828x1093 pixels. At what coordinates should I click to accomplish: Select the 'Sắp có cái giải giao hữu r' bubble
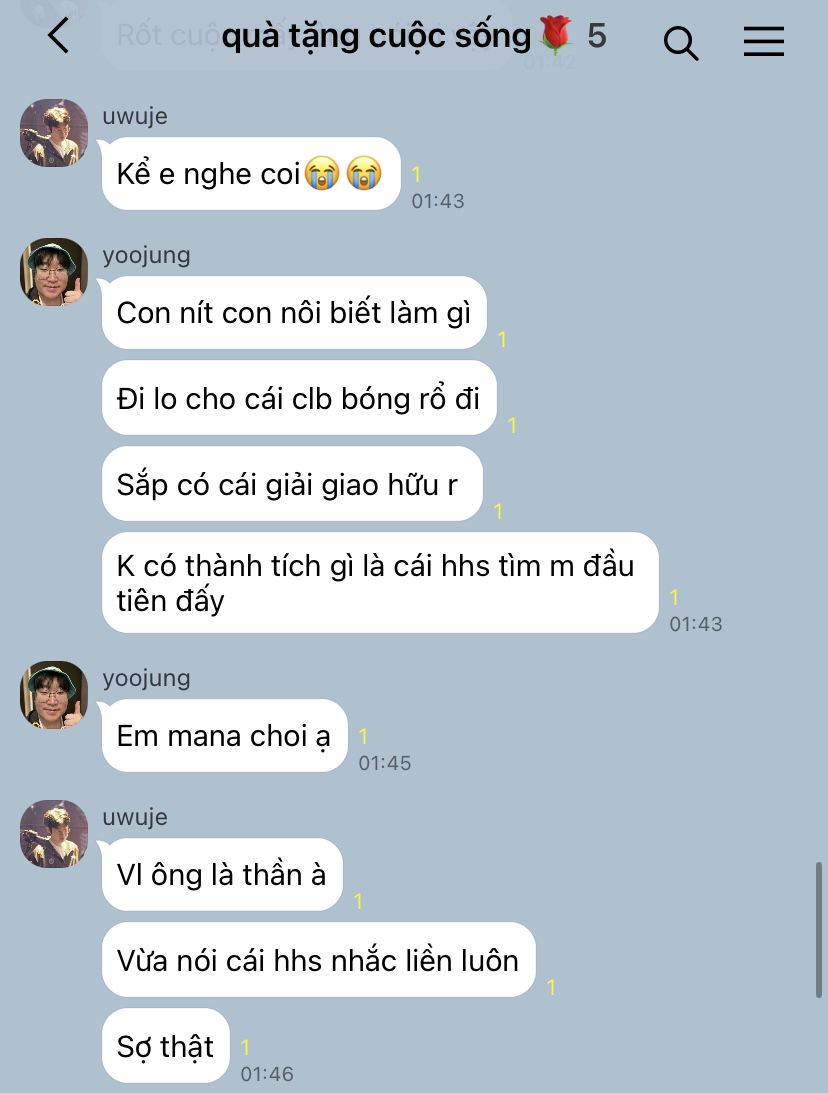click(x=292, y=484)
